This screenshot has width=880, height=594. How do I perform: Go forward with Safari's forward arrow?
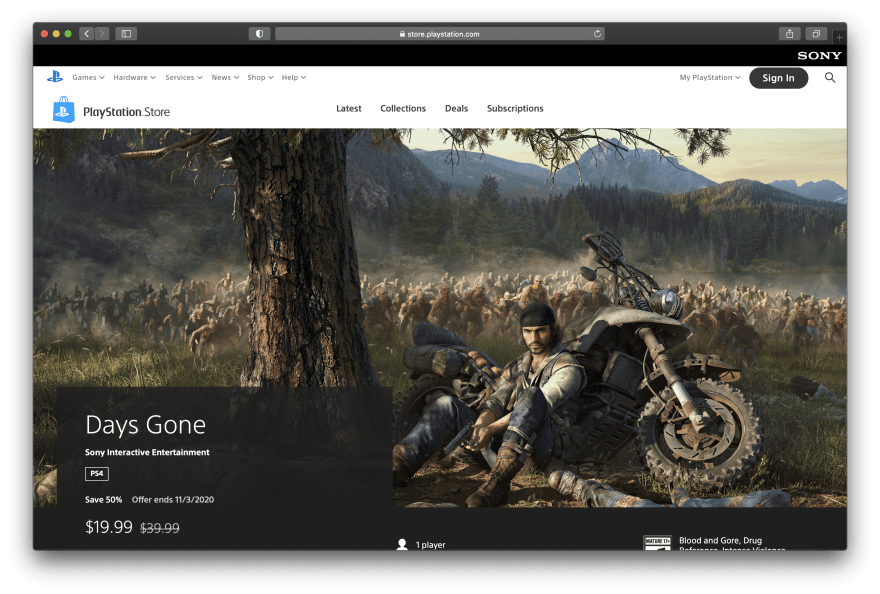pos(102,34)
